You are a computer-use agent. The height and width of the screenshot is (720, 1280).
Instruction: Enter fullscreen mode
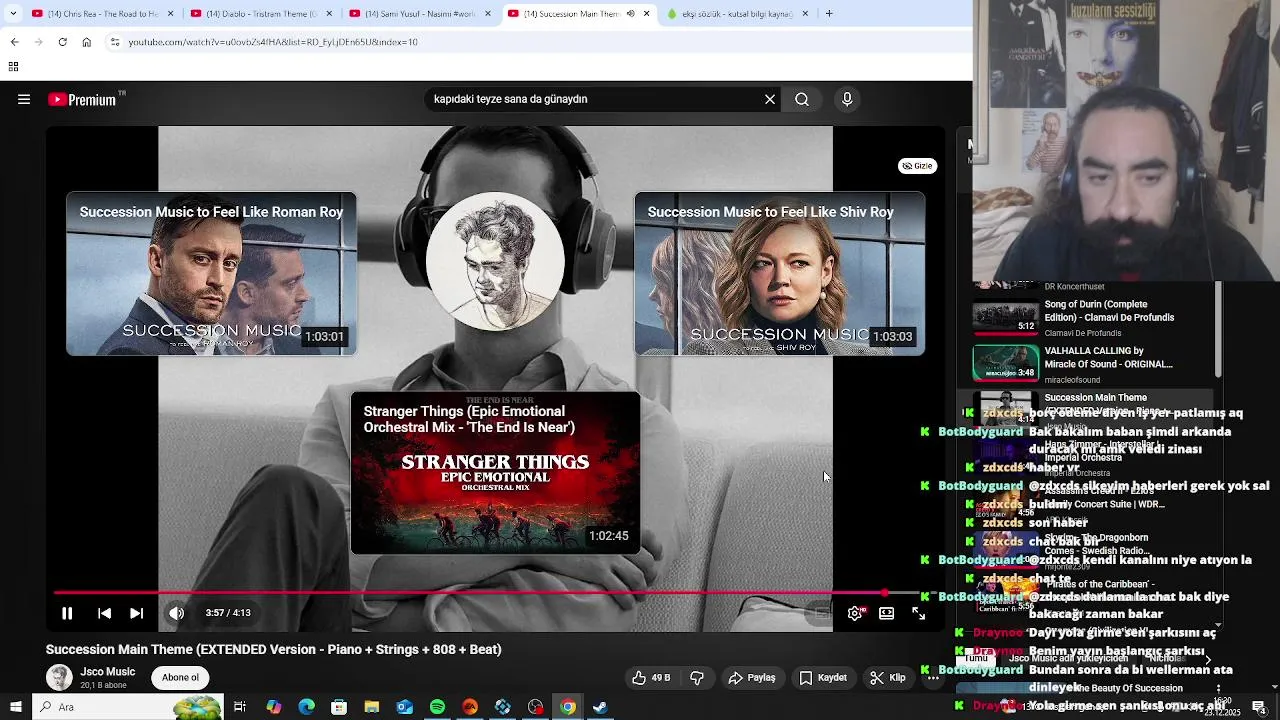tap(918, 613)
